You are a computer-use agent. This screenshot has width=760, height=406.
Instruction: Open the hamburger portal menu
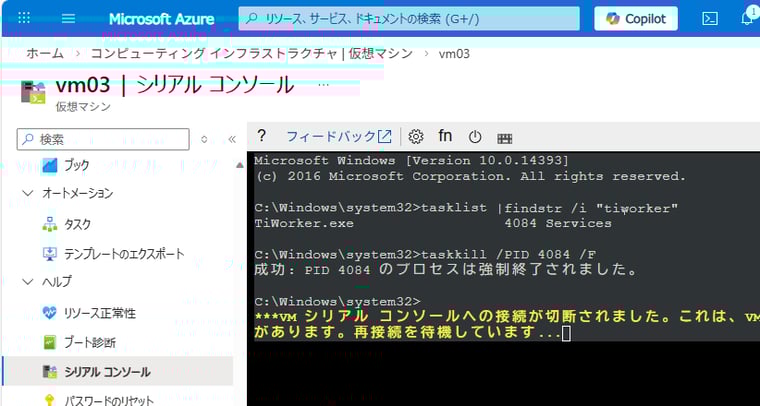(x=68, y=18)
